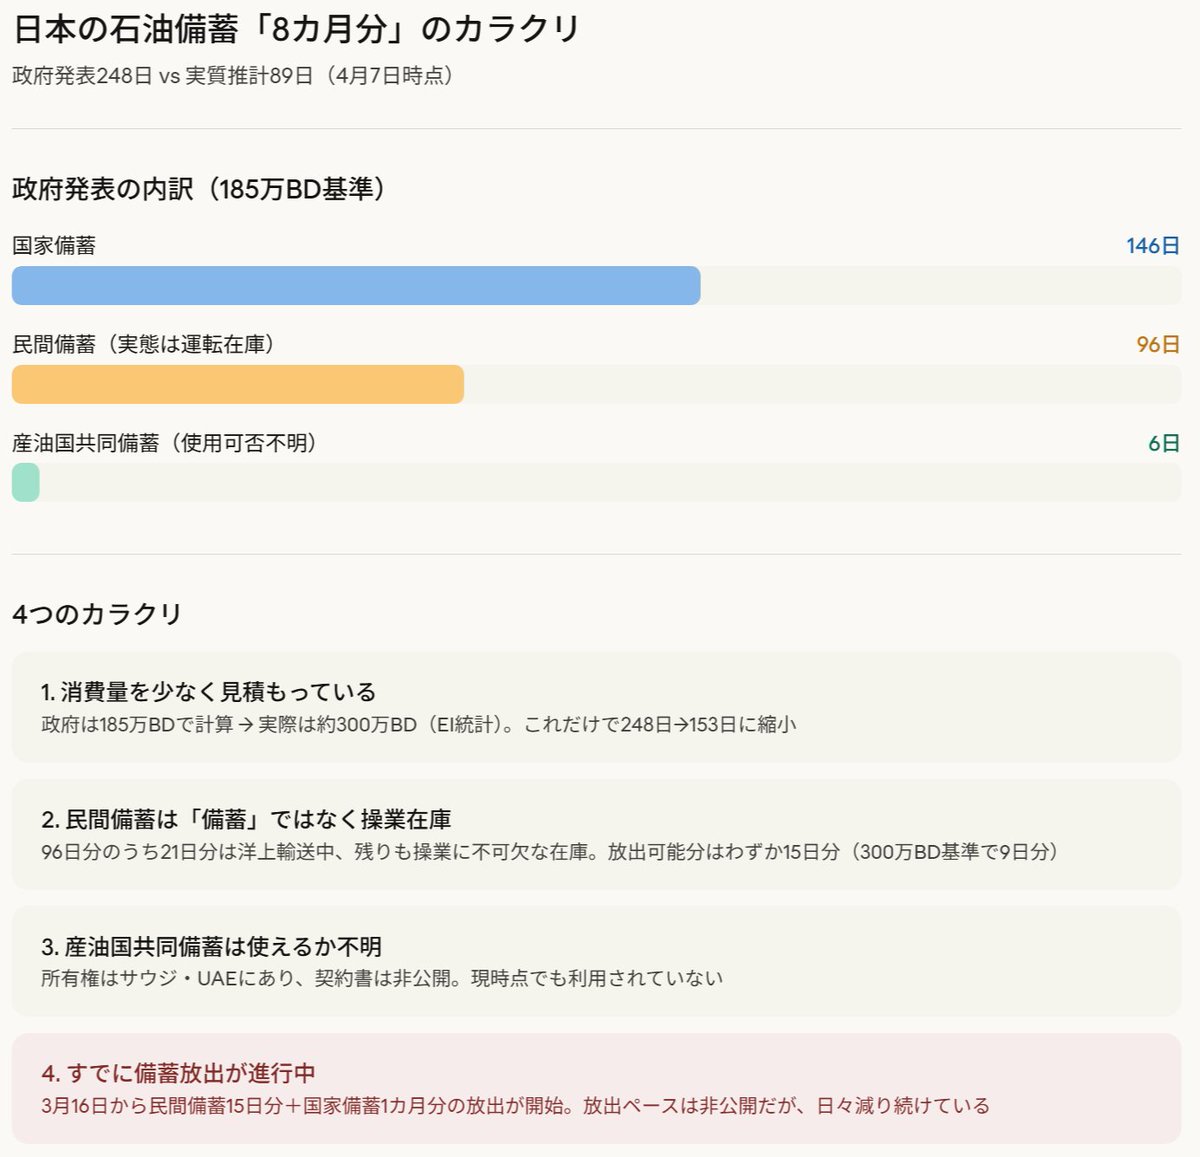This screenshot has height=1157, width=1200.
Task: Click the 国家備蓄 label
Action: pyautogui.click(x=54, y=246)
